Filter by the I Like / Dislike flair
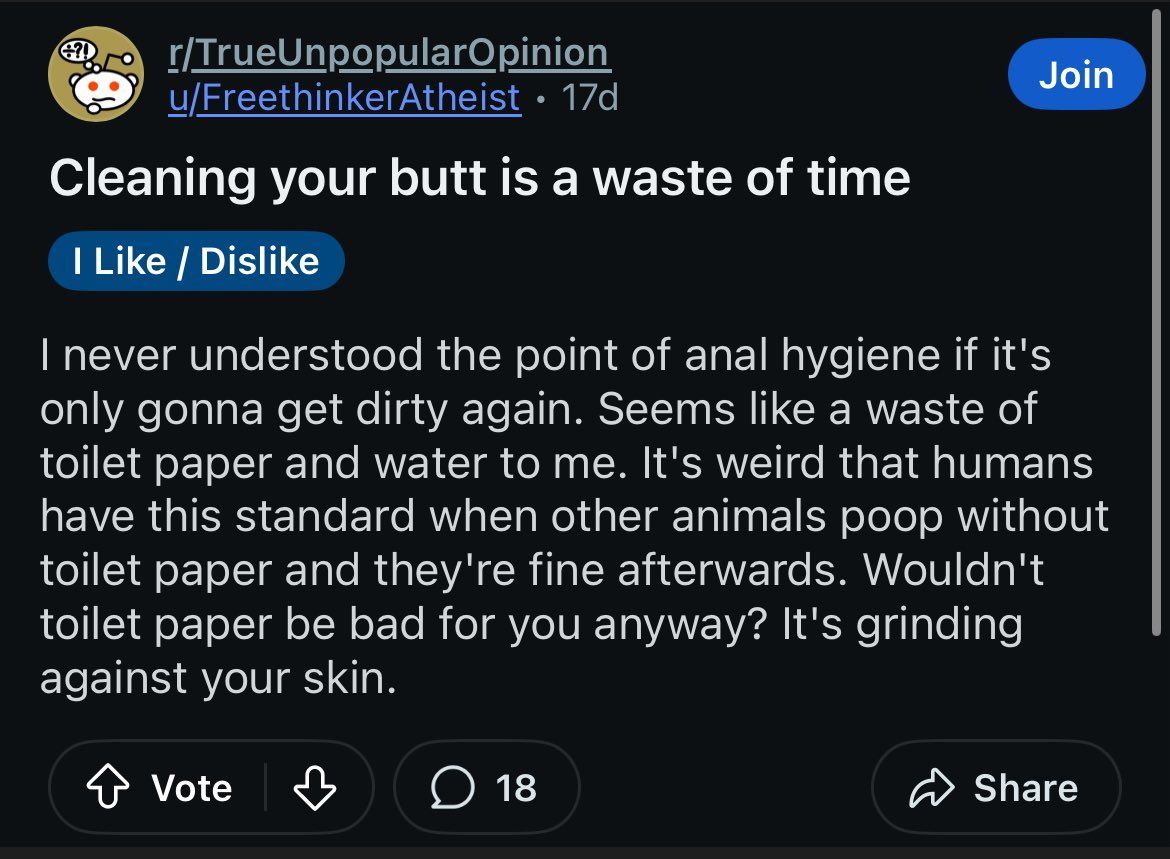 point(196,260)
